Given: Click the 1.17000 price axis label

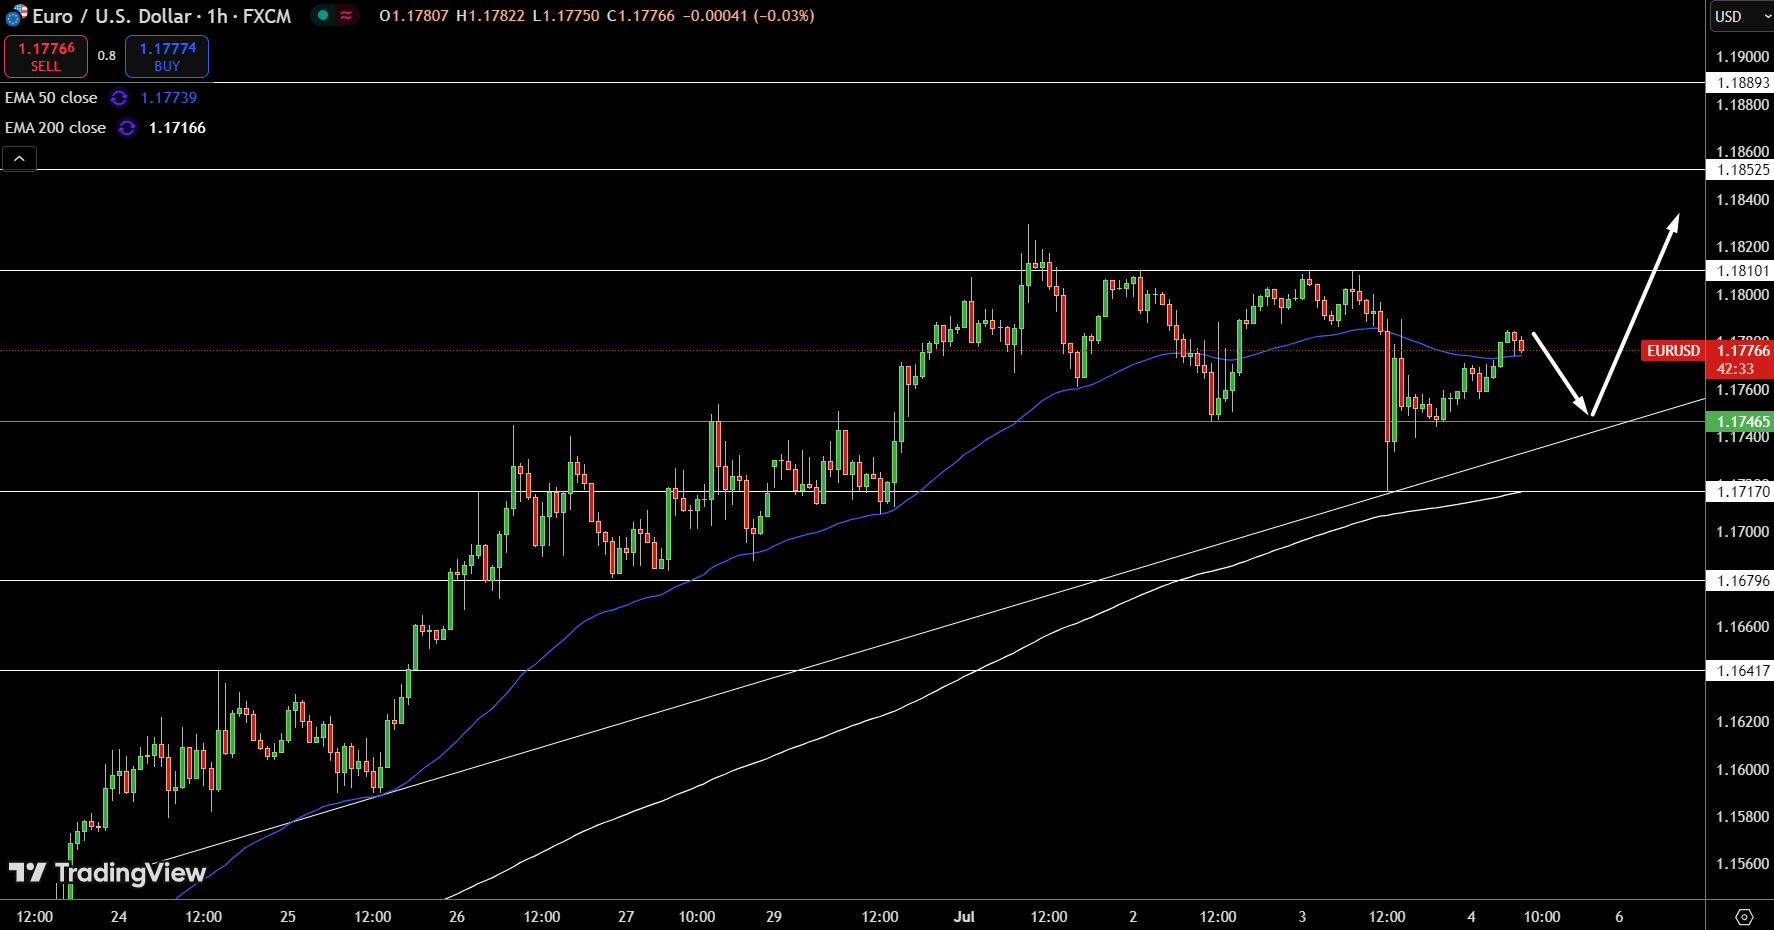Looking at the screenshot, I should pos(1742,532).
